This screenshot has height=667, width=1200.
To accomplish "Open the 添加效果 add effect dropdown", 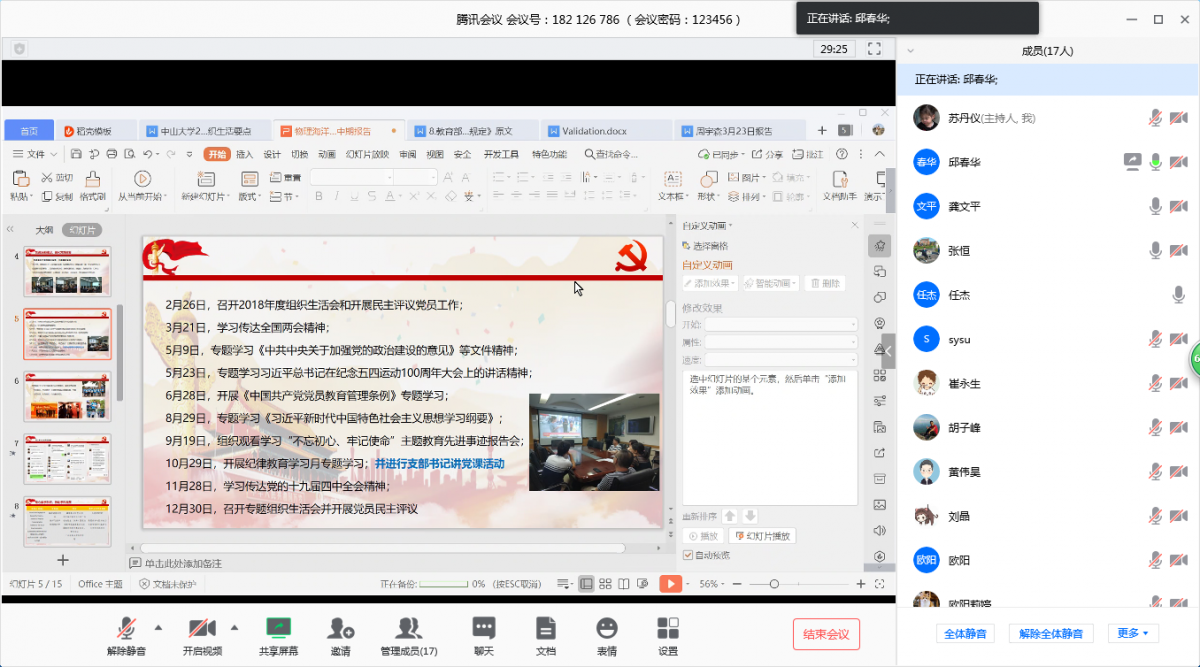I will tap(709, 283).
